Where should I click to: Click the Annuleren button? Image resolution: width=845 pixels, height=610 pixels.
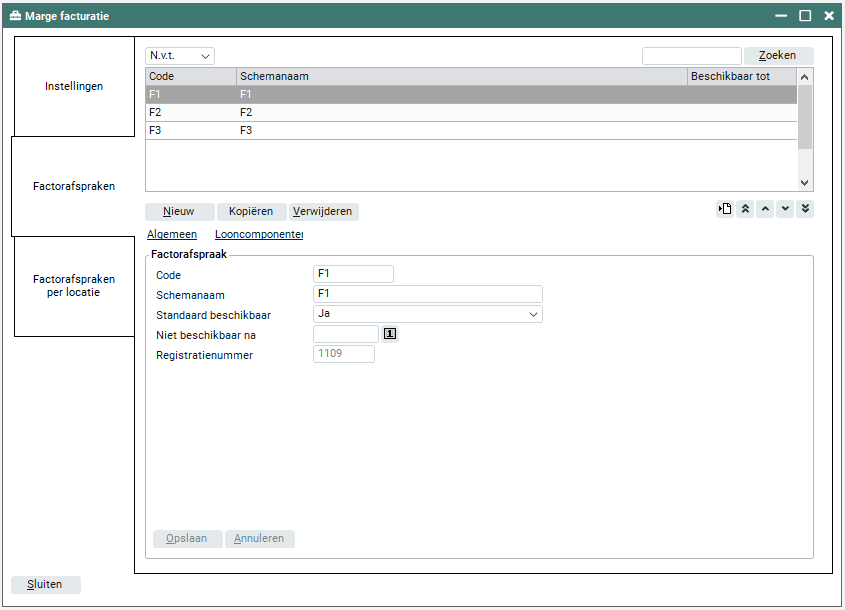click(260, 538)
